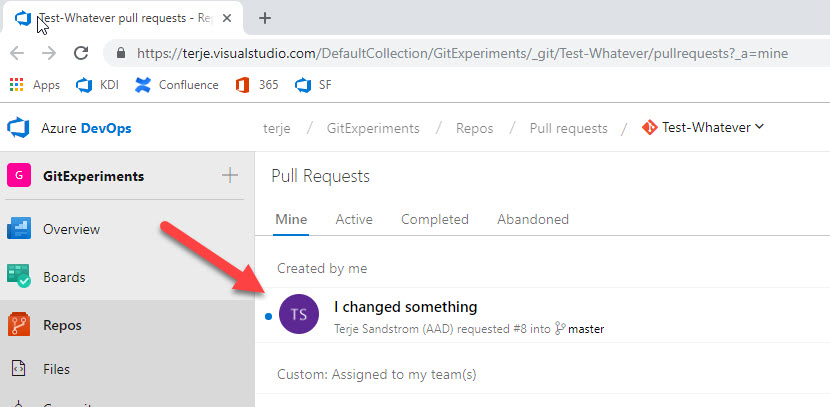This screenshot has height=407, width=830.
Task: Click the Pull requests breadcrumb link
Action: pos(568,128)
